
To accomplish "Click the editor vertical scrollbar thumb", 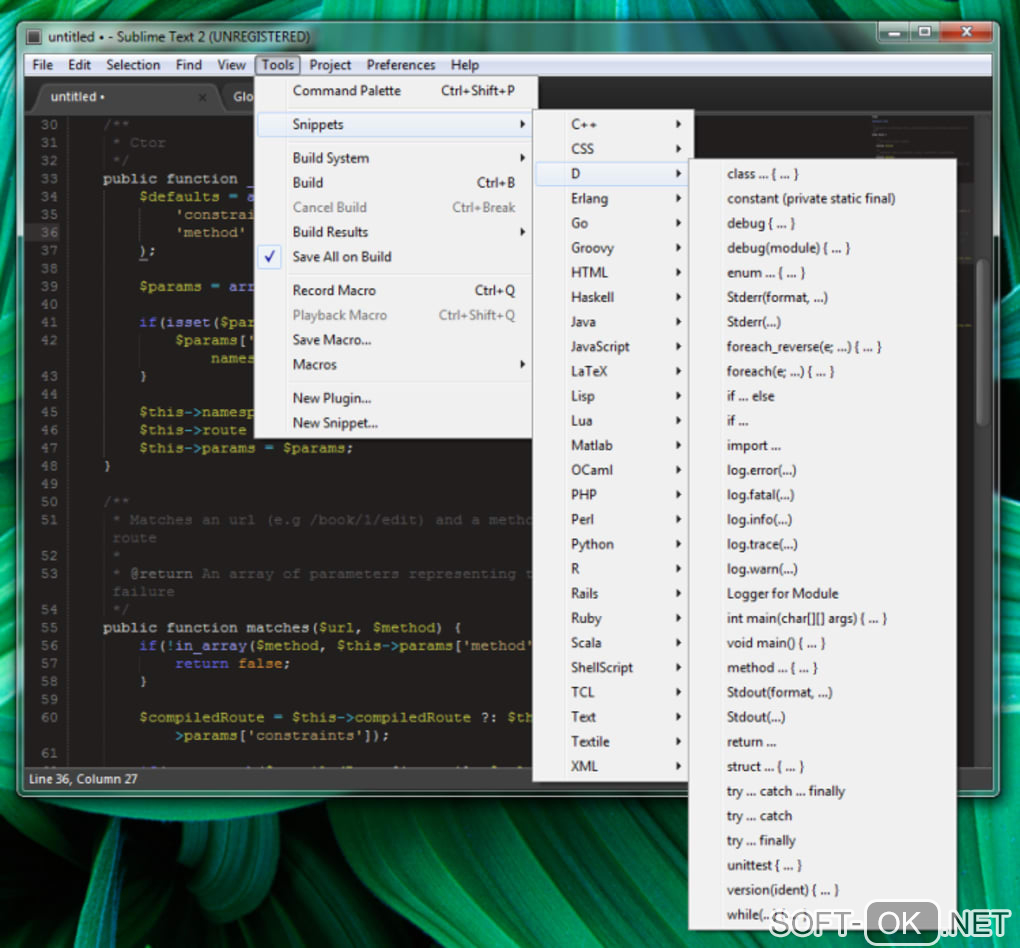I will click(982, 342).
